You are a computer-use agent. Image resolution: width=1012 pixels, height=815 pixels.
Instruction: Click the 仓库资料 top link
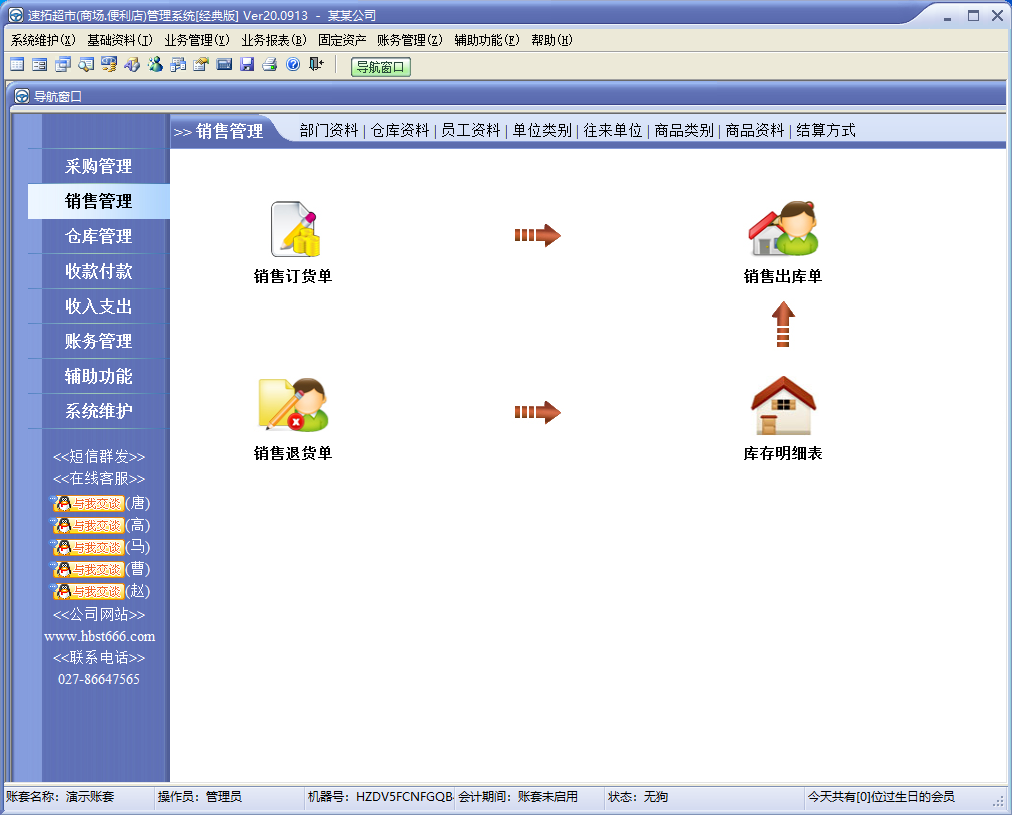click(400, 130)
